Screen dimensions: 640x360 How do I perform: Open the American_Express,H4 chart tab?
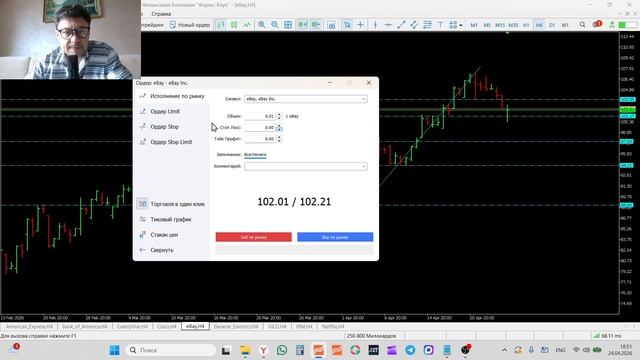pos(29,327)
